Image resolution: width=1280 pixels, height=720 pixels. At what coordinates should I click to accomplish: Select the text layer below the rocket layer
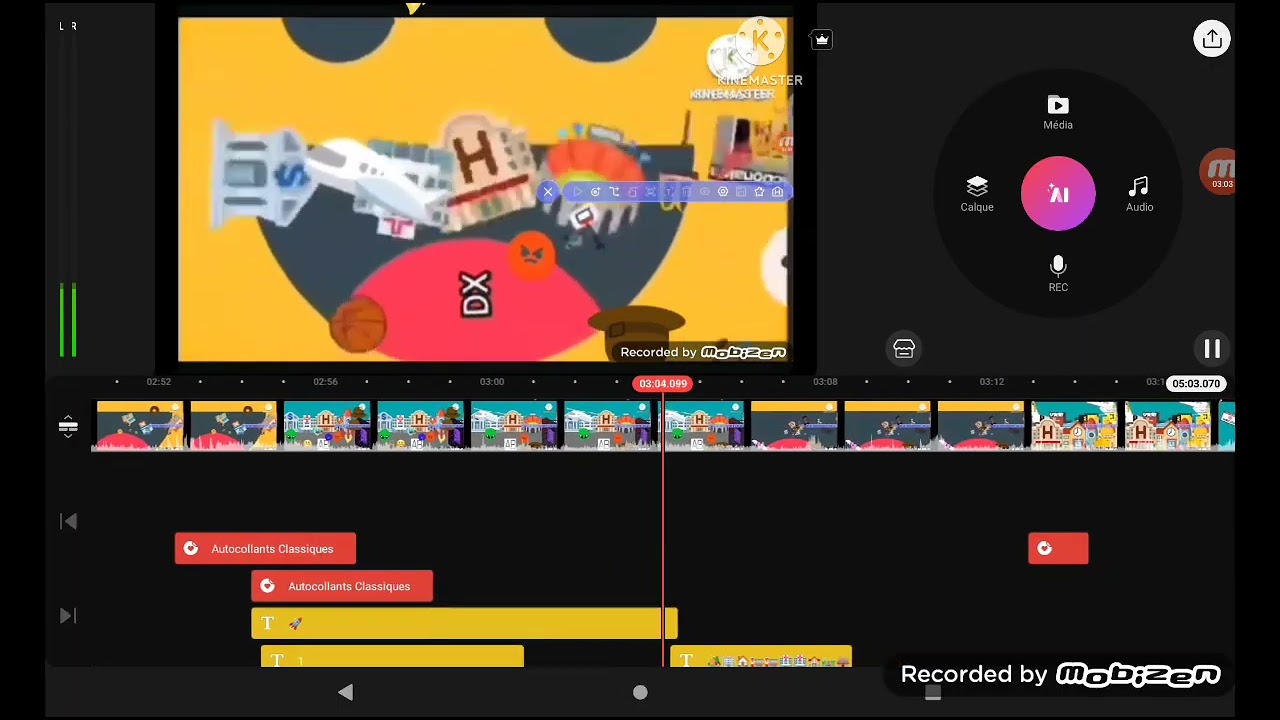[392, 657]
